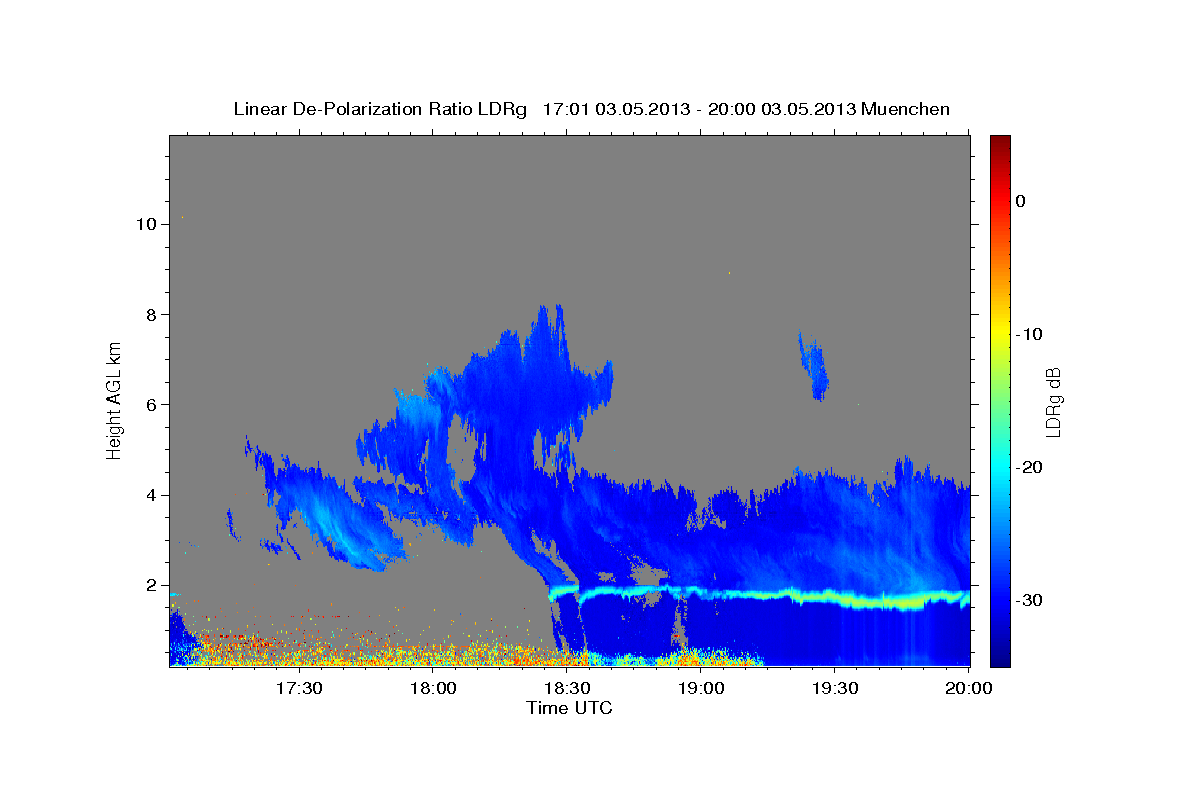Click the 19:30 time tick label
This screenshot has height=800, width=1200.
tap(835, 688)
